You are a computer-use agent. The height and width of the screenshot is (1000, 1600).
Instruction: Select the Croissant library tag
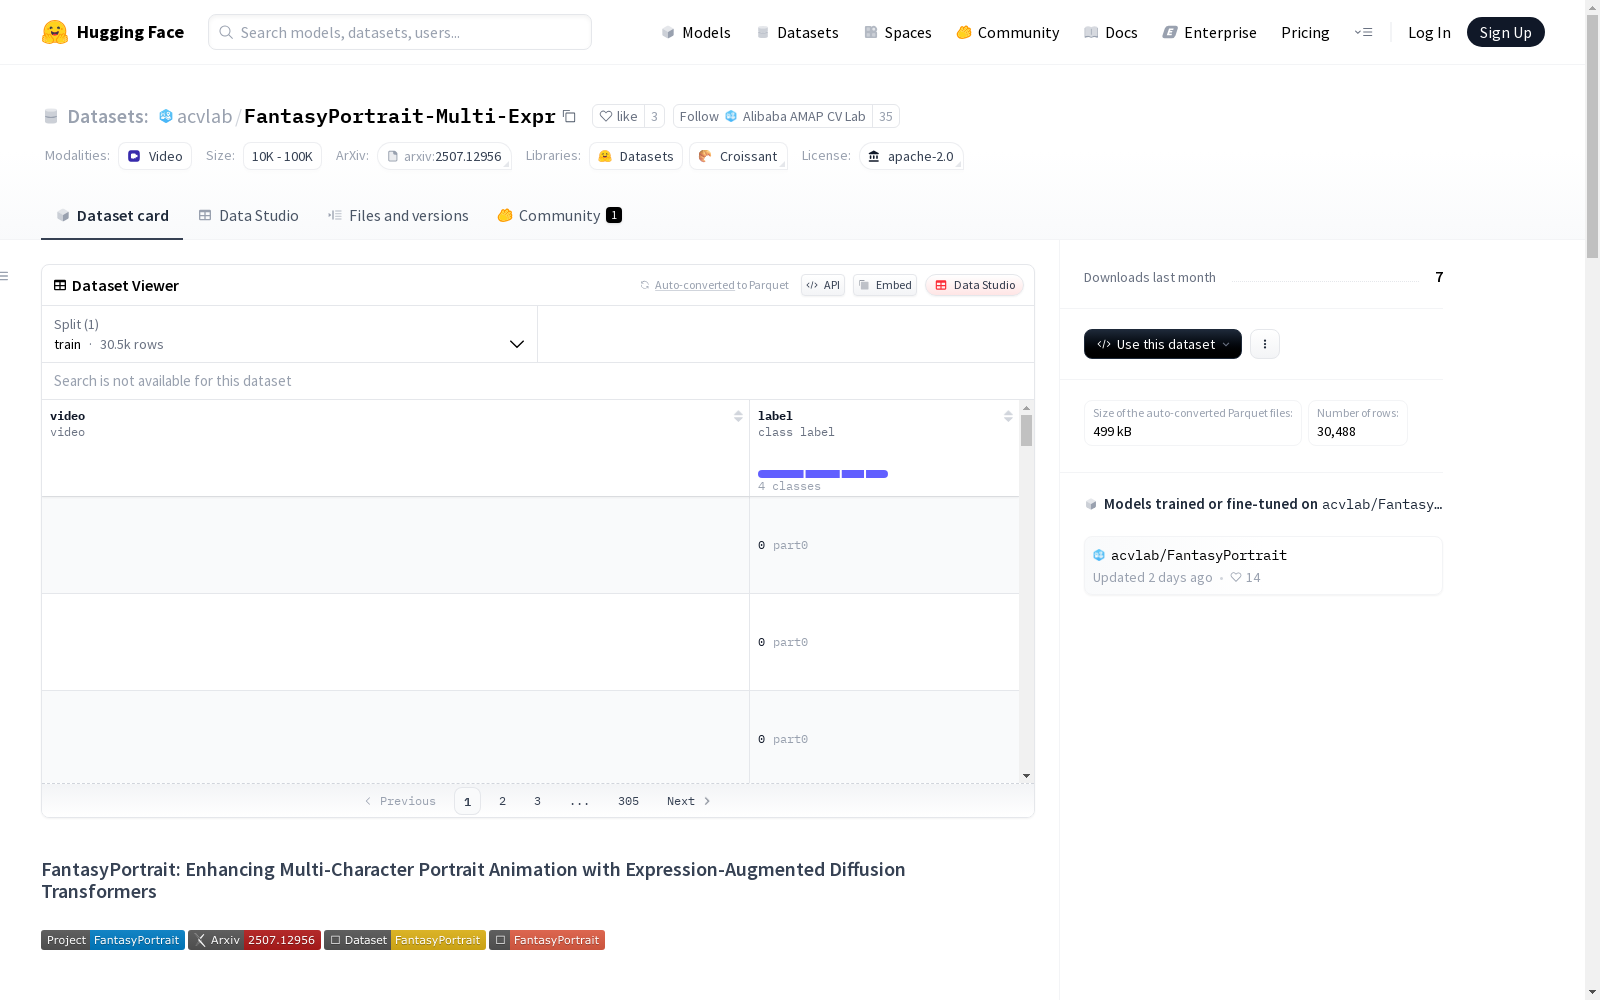point(738,156)
